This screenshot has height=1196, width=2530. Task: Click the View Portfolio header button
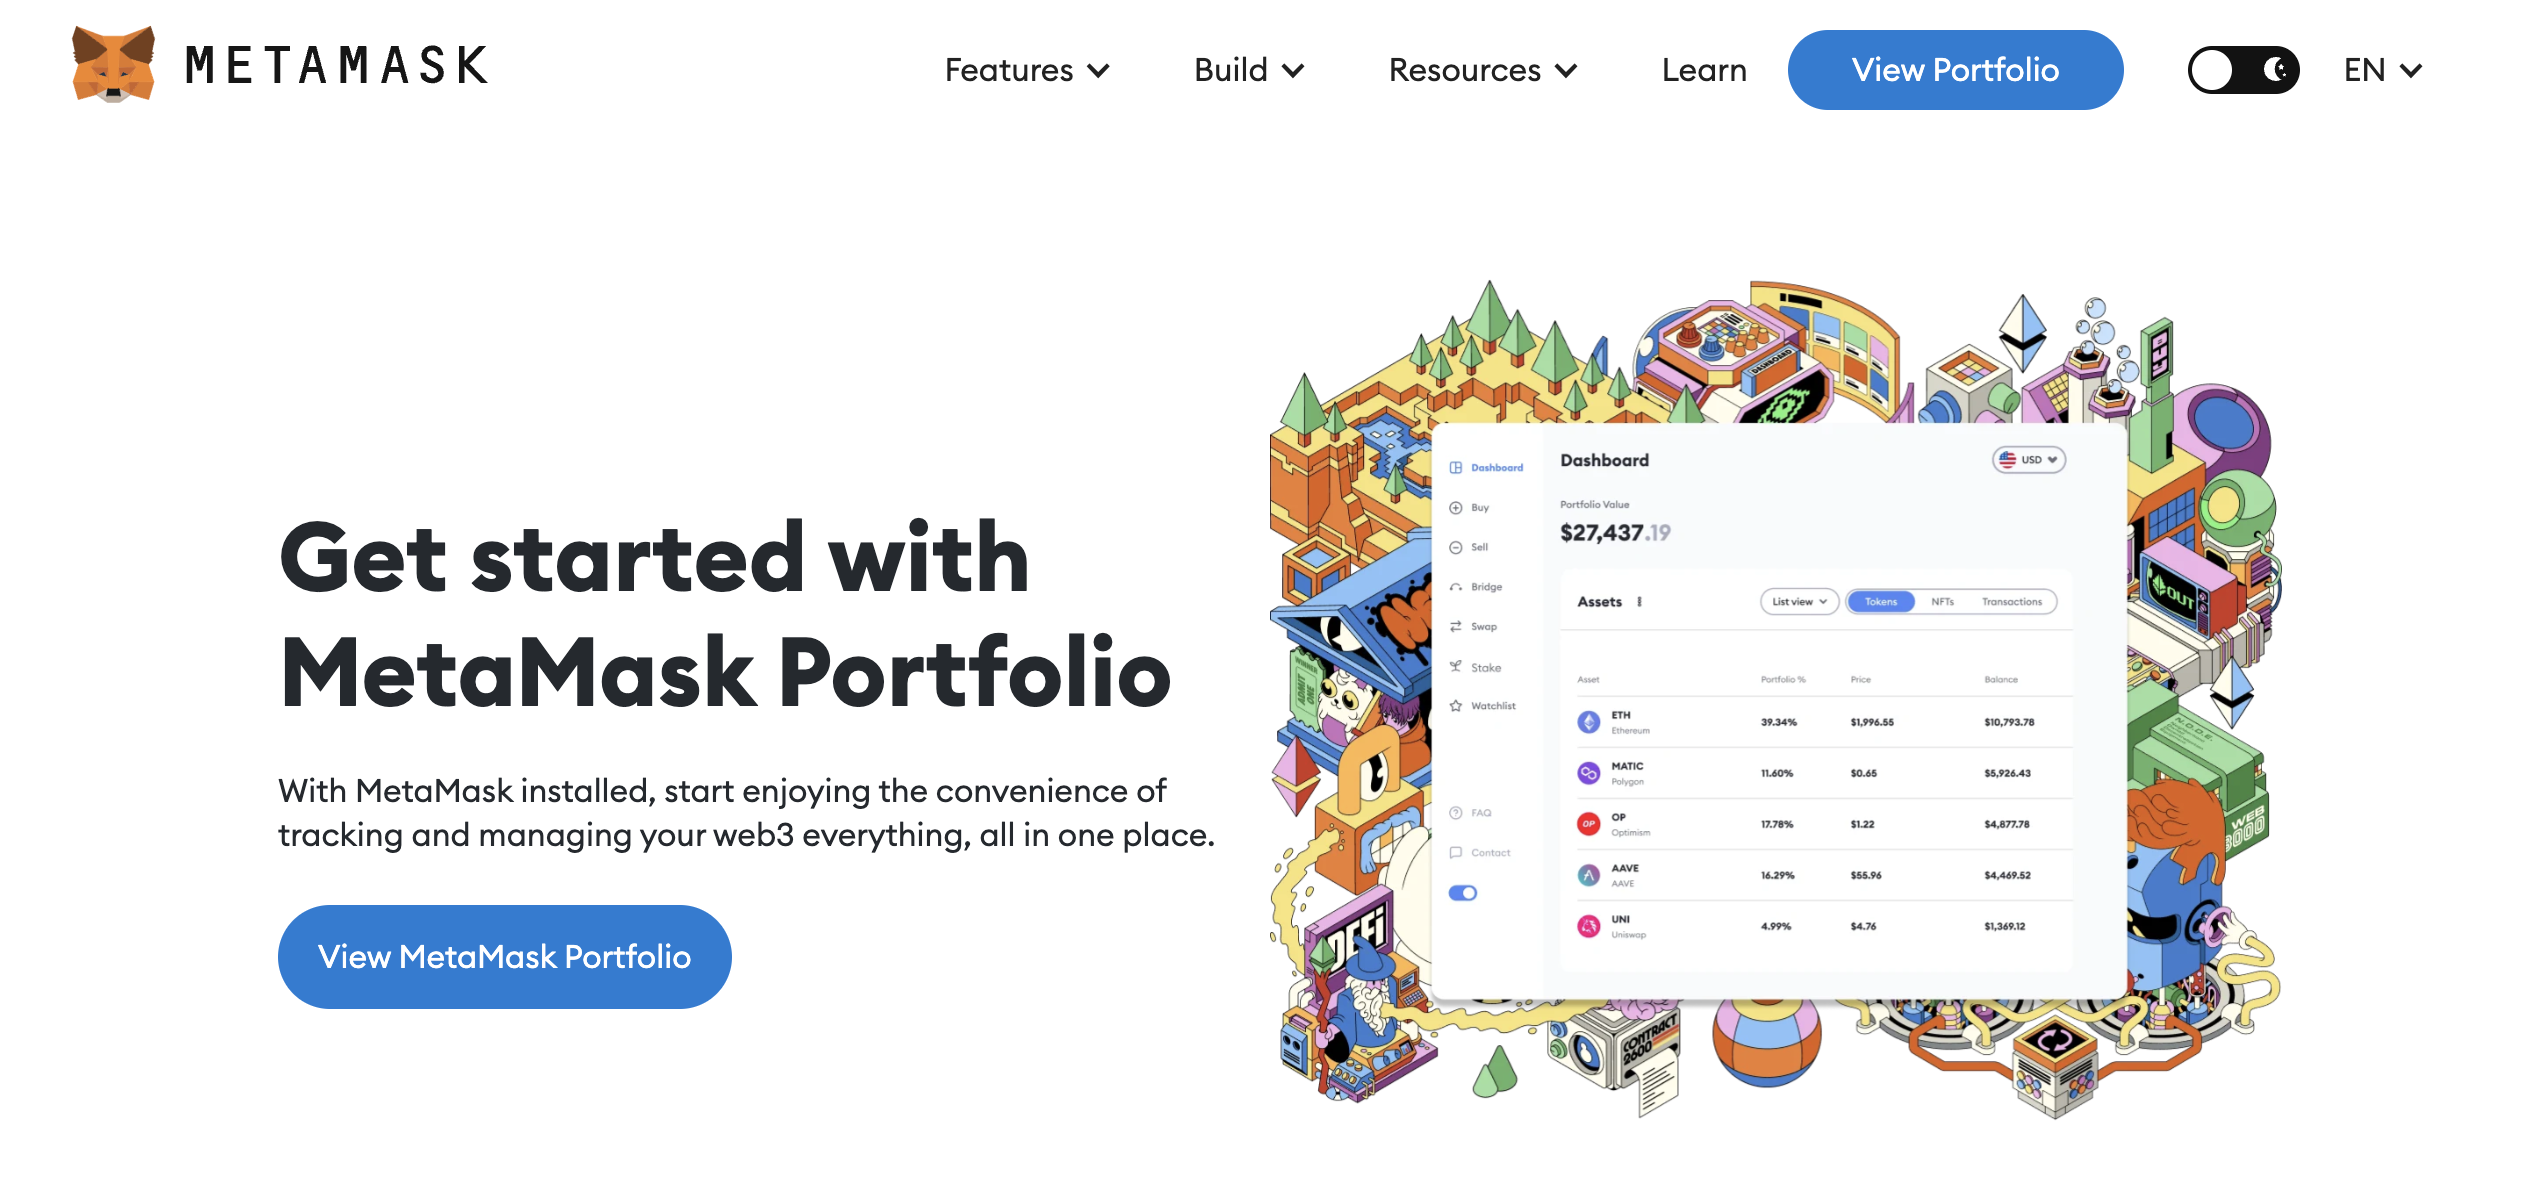click(1954, 69)
